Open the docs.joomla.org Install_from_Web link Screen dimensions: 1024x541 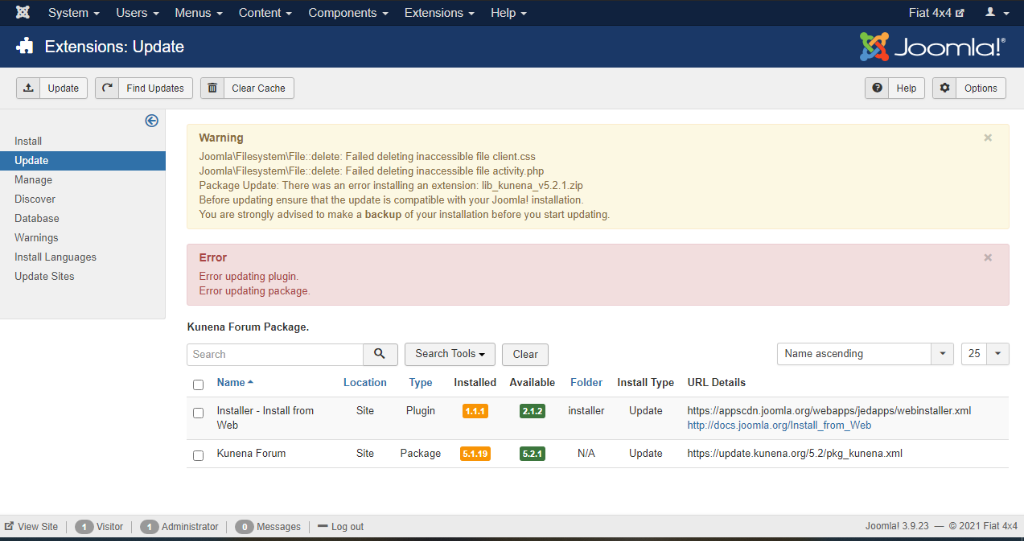click(779, 425)
